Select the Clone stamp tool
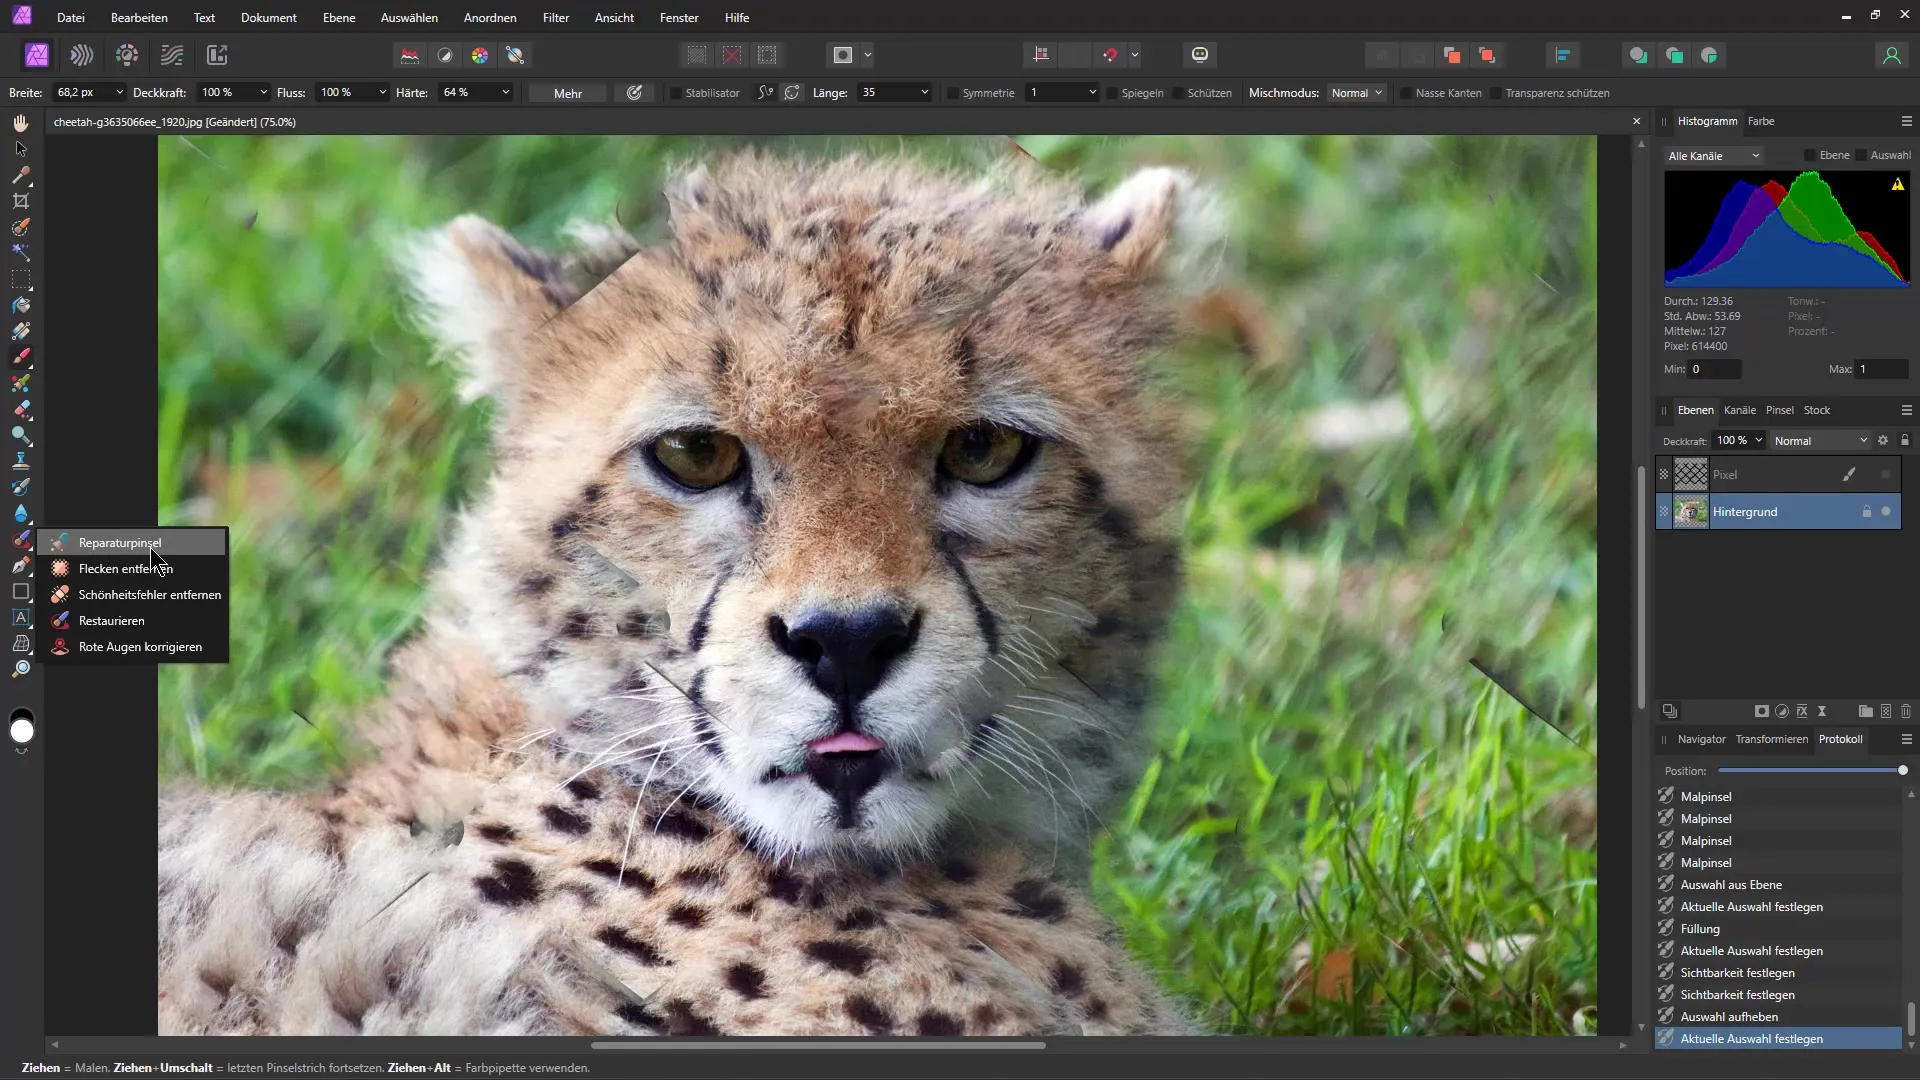 (x=21, y=461)
